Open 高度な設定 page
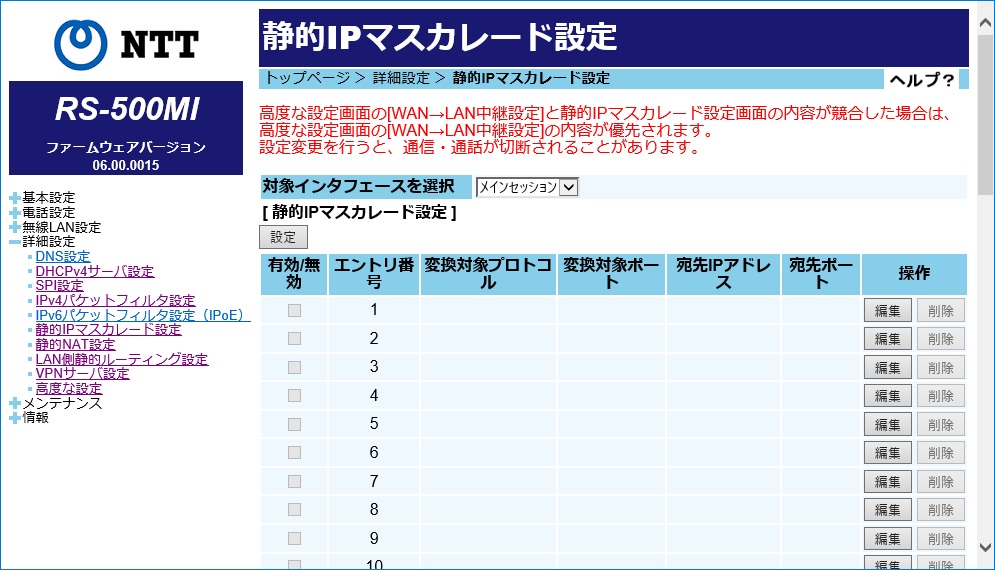This screenshot has width=995, height=570. pos(69,388)
